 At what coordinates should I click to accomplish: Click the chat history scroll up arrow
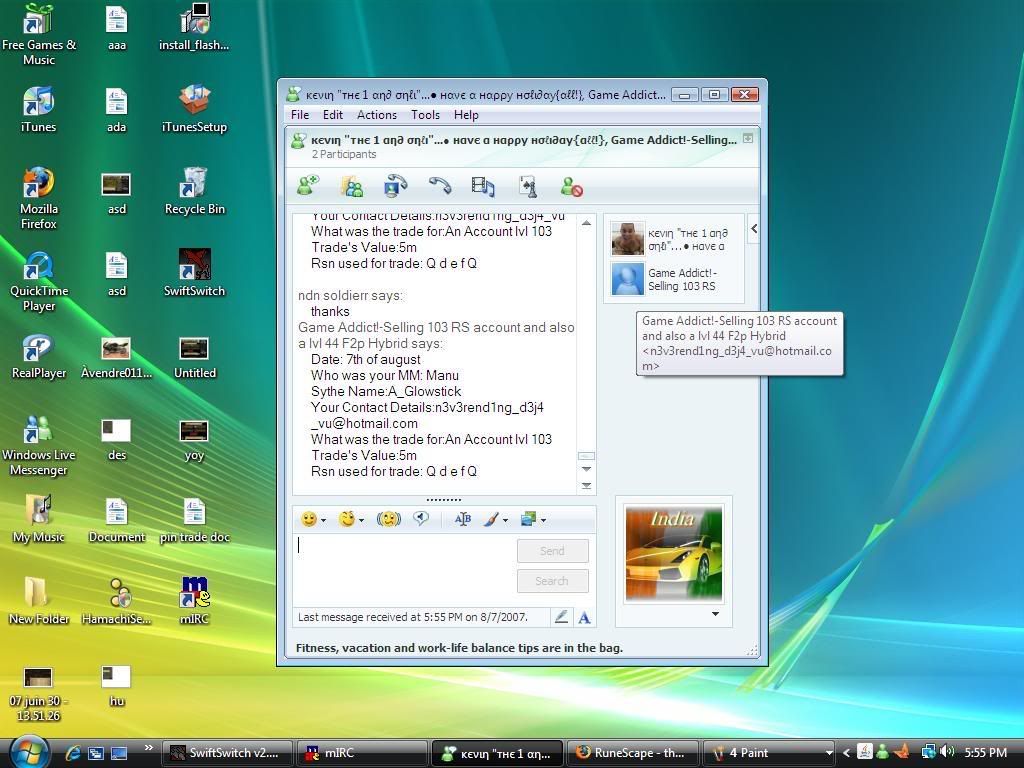tap(586, 223)
